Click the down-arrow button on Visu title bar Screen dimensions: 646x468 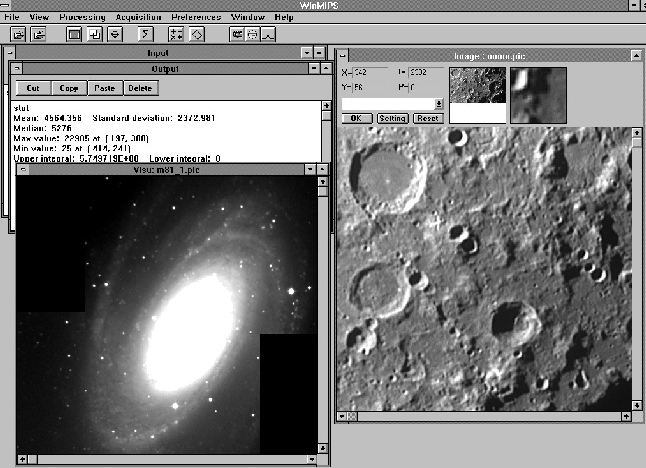click(x=311, y=169)
